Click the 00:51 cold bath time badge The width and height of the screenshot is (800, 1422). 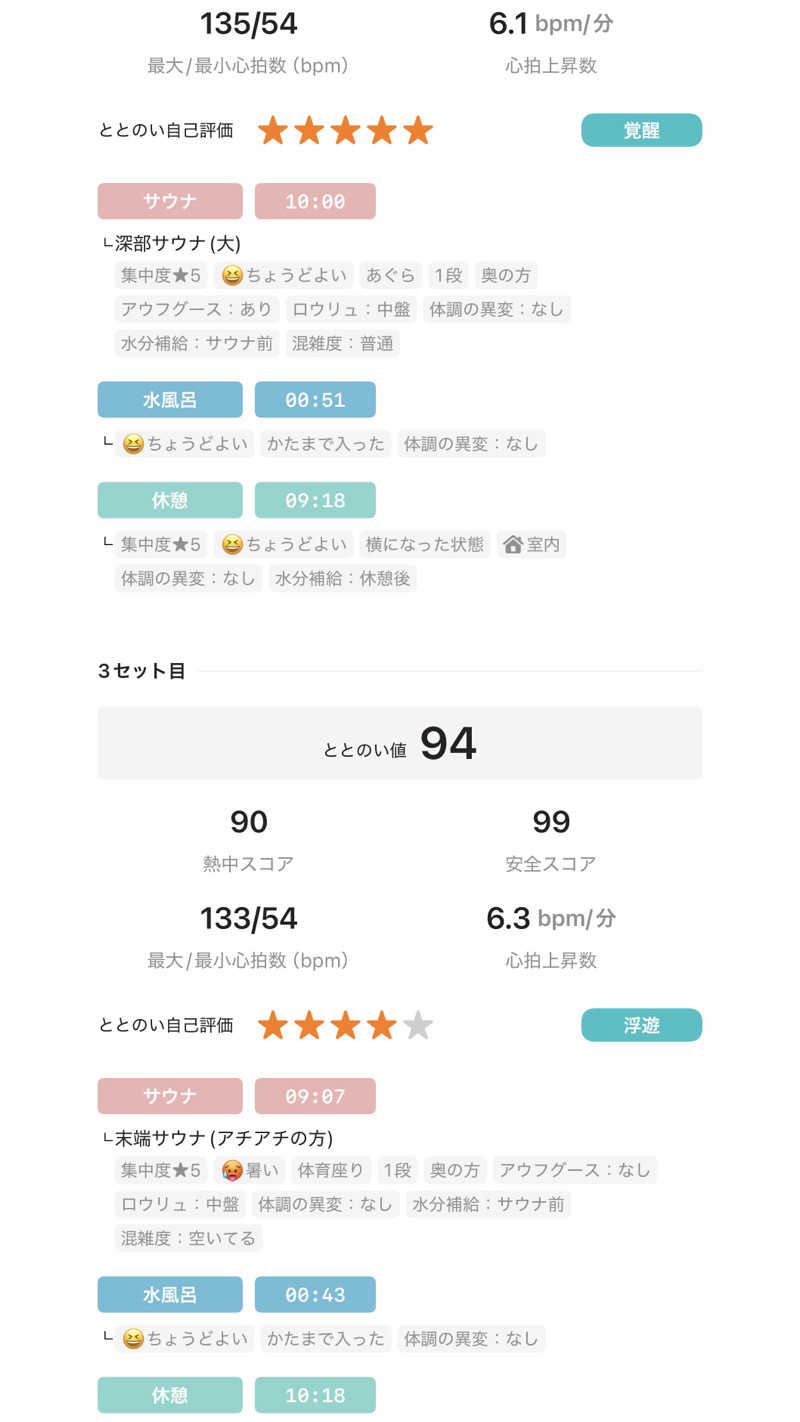(x=315, y=400)
